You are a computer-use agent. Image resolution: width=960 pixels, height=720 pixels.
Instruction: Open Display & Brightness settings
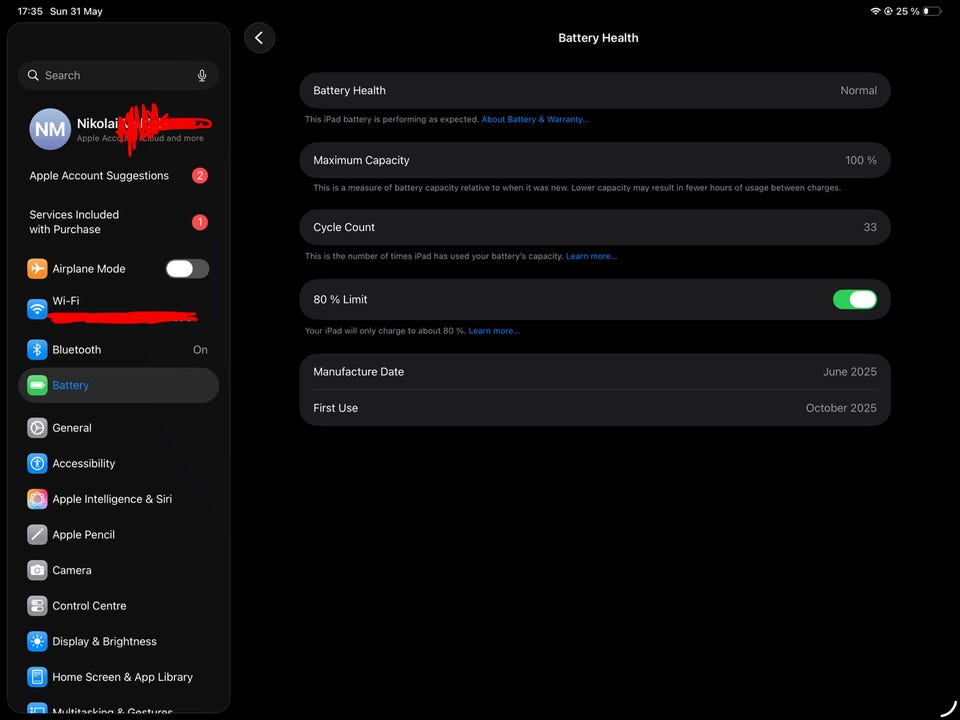[x=119, y=641]
